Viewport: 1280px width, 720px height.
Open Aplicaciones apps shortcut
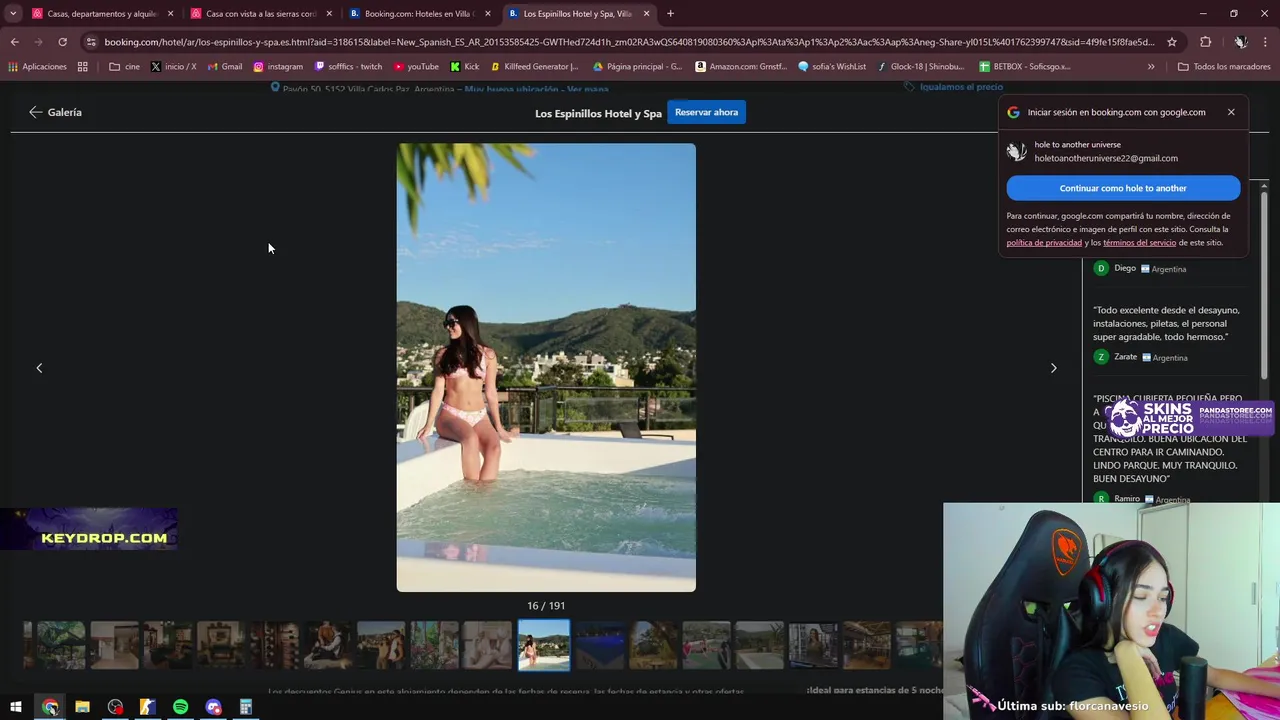point(37,67)
